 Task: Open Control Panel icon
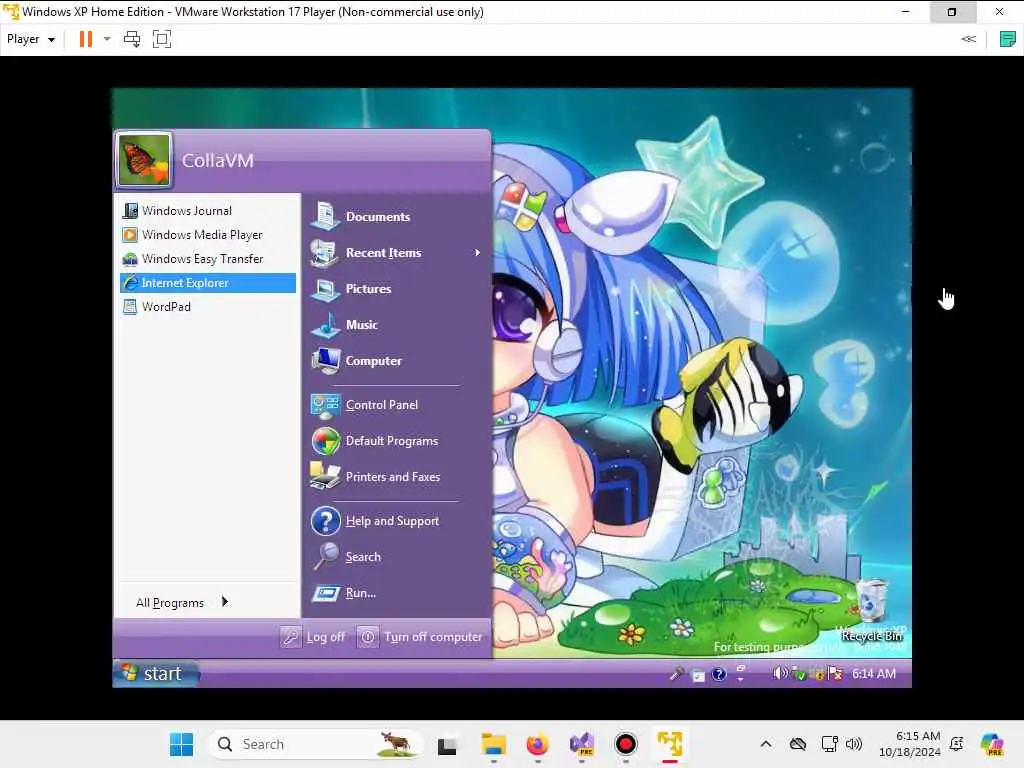(x=325, y=405)
